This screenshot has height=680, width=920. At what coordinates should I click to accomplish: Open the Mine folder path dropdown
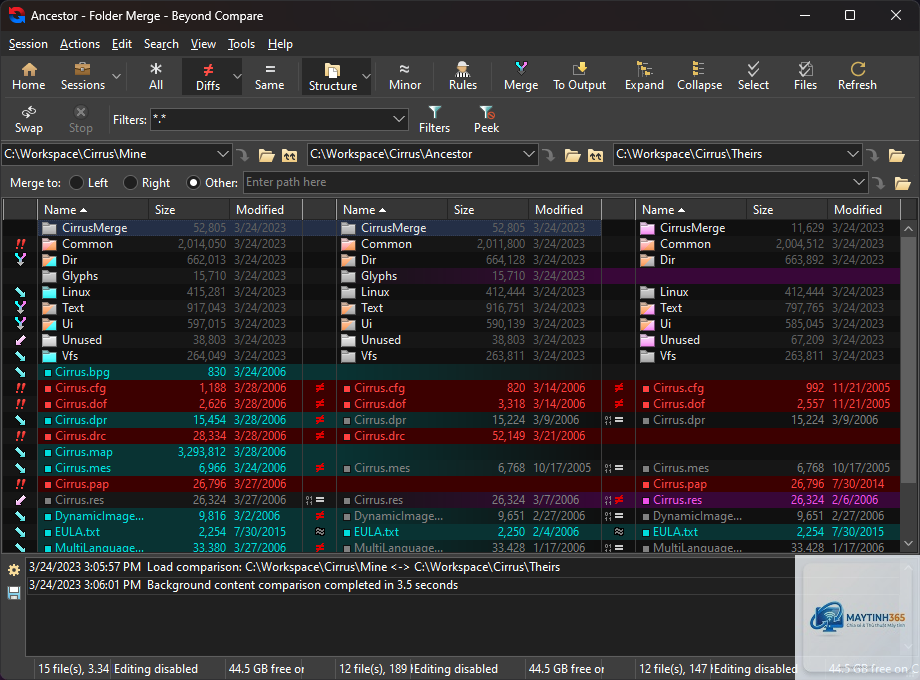click(x=223, y=154)
